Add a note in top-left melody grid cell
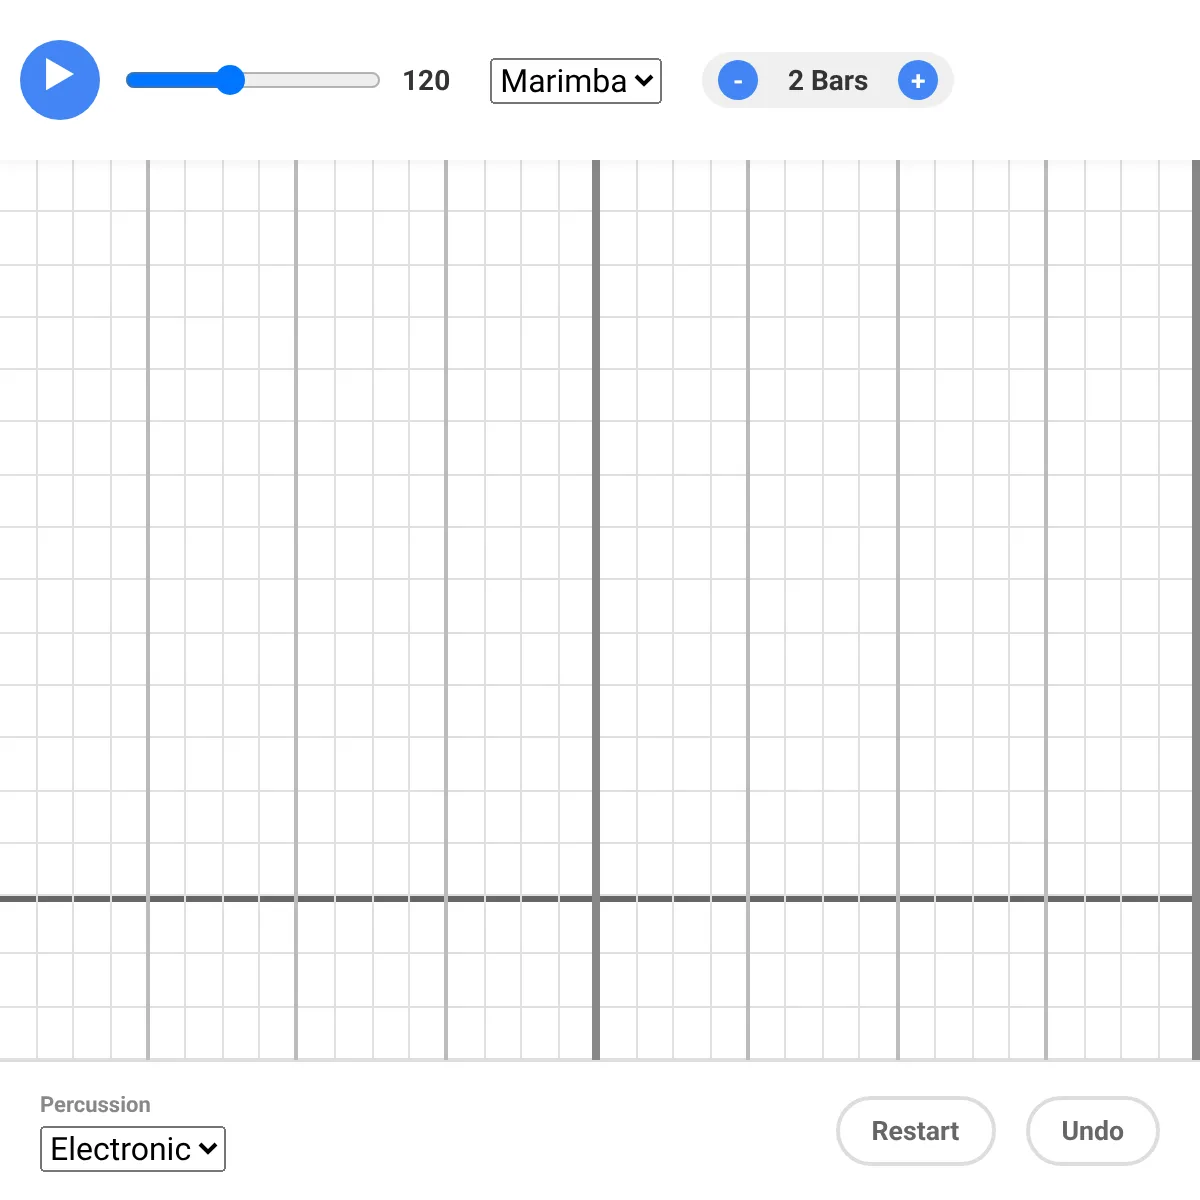 click(18, 186)
